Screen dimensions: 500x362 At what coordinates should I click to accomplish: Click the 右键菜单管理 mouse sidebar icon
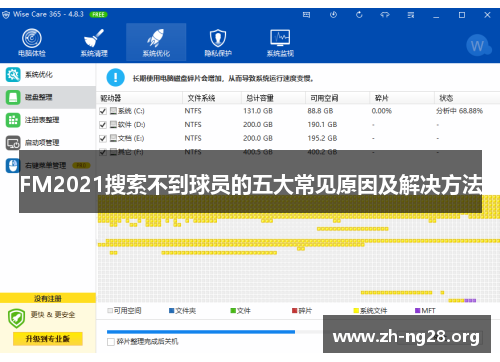coord(13,165)
